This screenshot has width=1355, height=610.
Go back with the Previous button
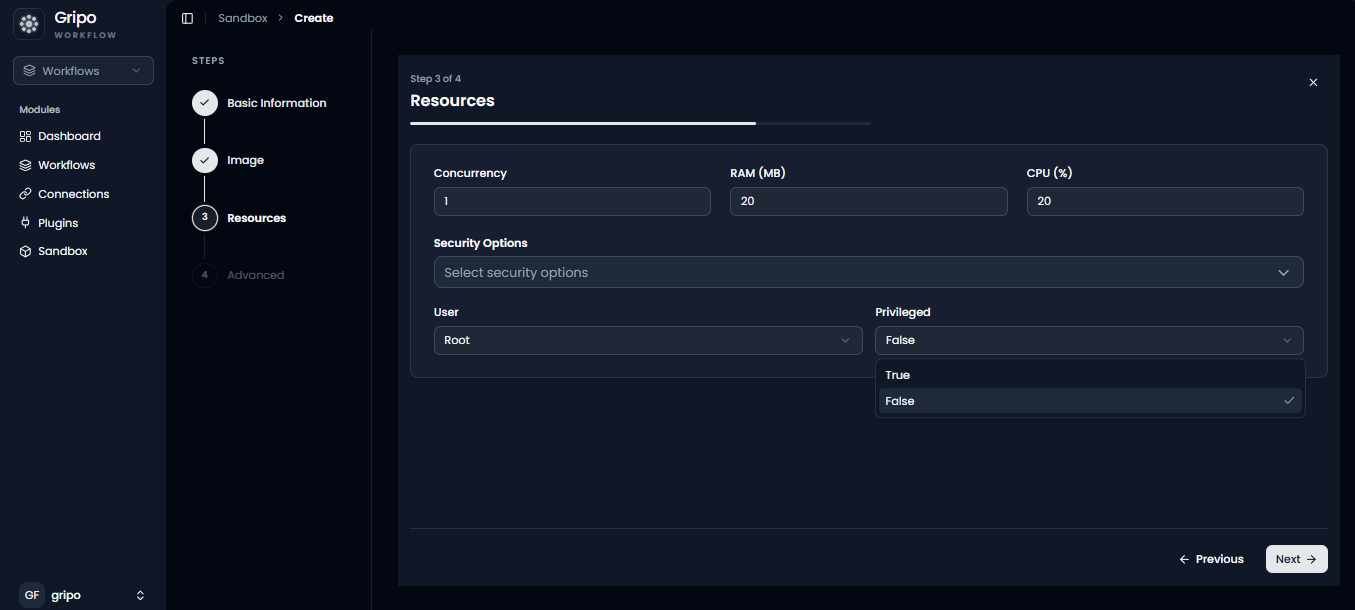click(x=1211, y=559)
